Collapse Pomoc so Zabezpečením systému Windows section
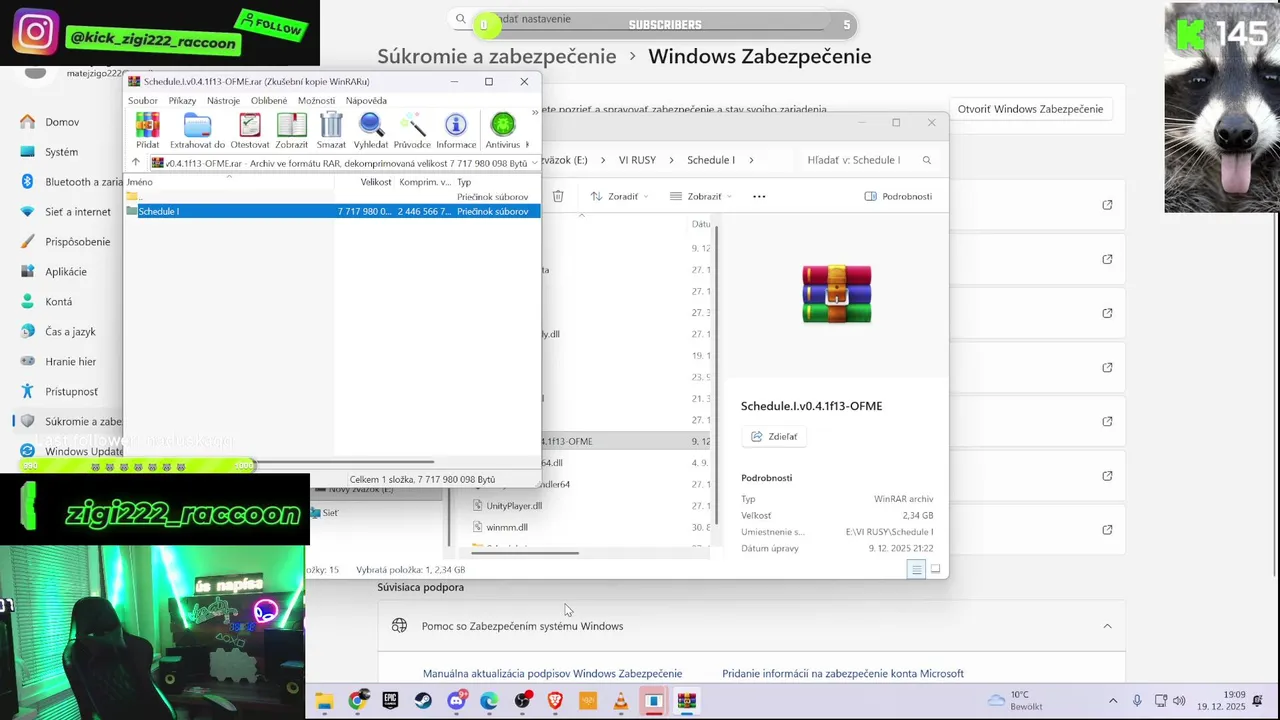The image size is (1280, 720). click(x=1107, y=626)
